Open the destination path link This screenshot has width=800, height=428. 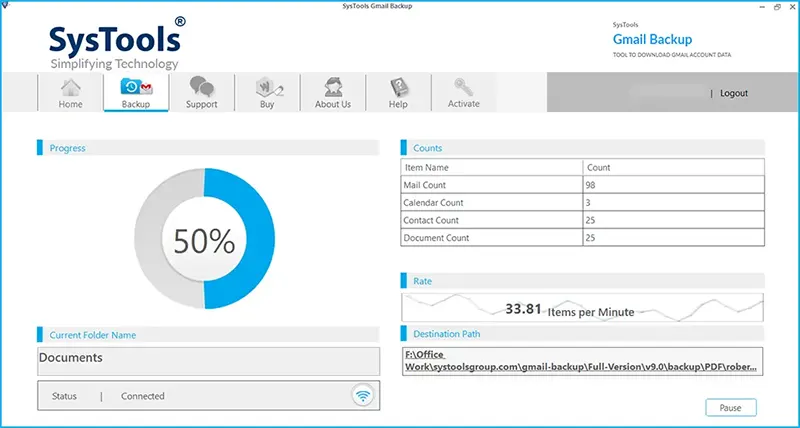pos(582,361)
